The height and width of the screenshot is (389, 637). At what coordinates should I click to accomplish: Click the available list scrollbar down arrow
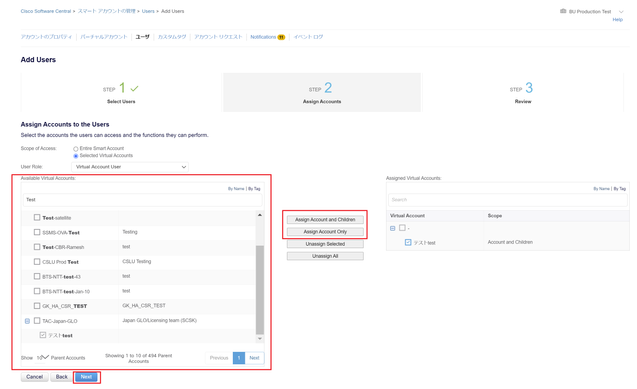[x=260, y=338]
